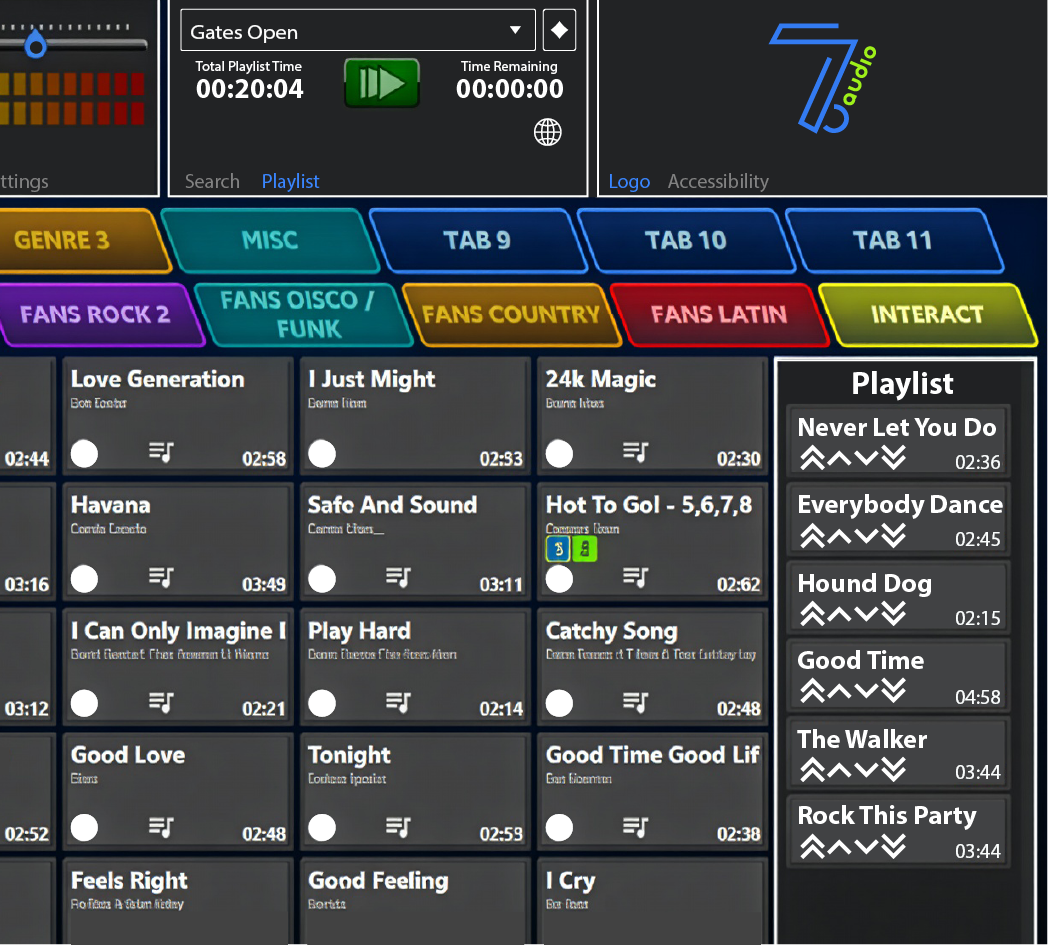
Task: Click the queue icon on I Can Only Imagine
Action: coord(161,702)
